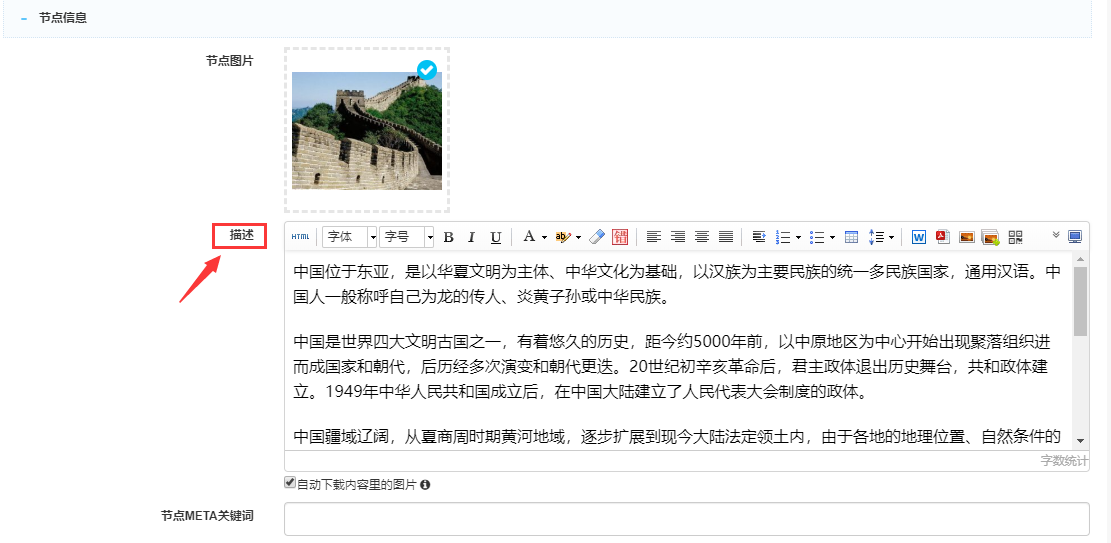Click the blue check badge on the node image

coord(427,69)
